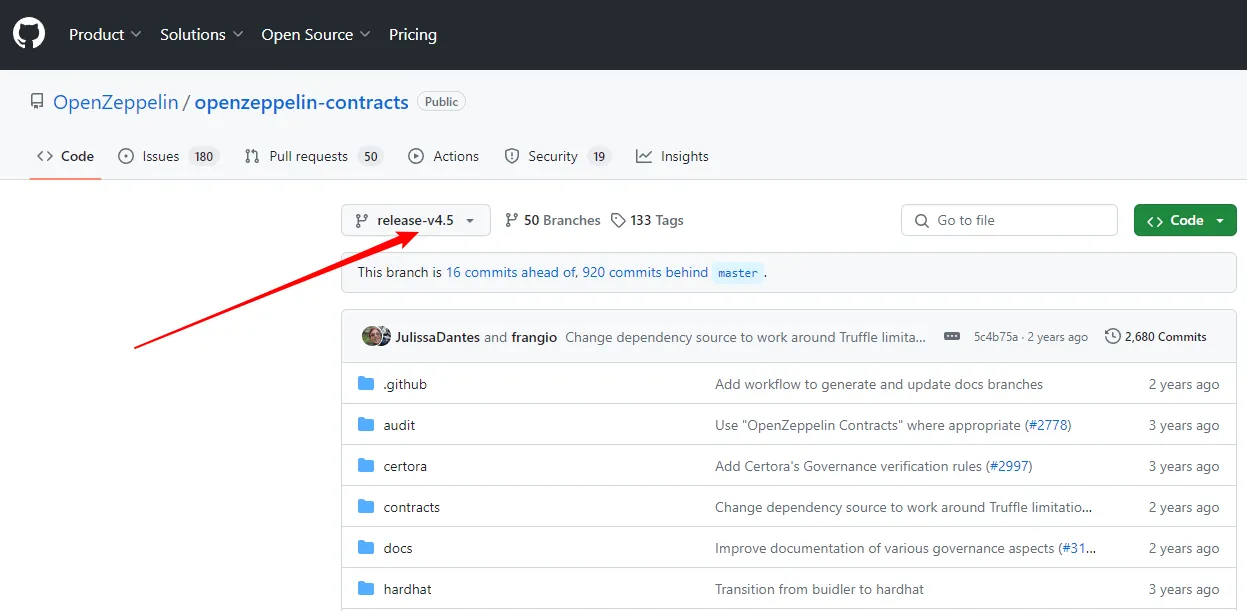Screen dimensions: 1247x611
Task: Click the commit details ellipsis icon
Action: [x=951, y=337]
